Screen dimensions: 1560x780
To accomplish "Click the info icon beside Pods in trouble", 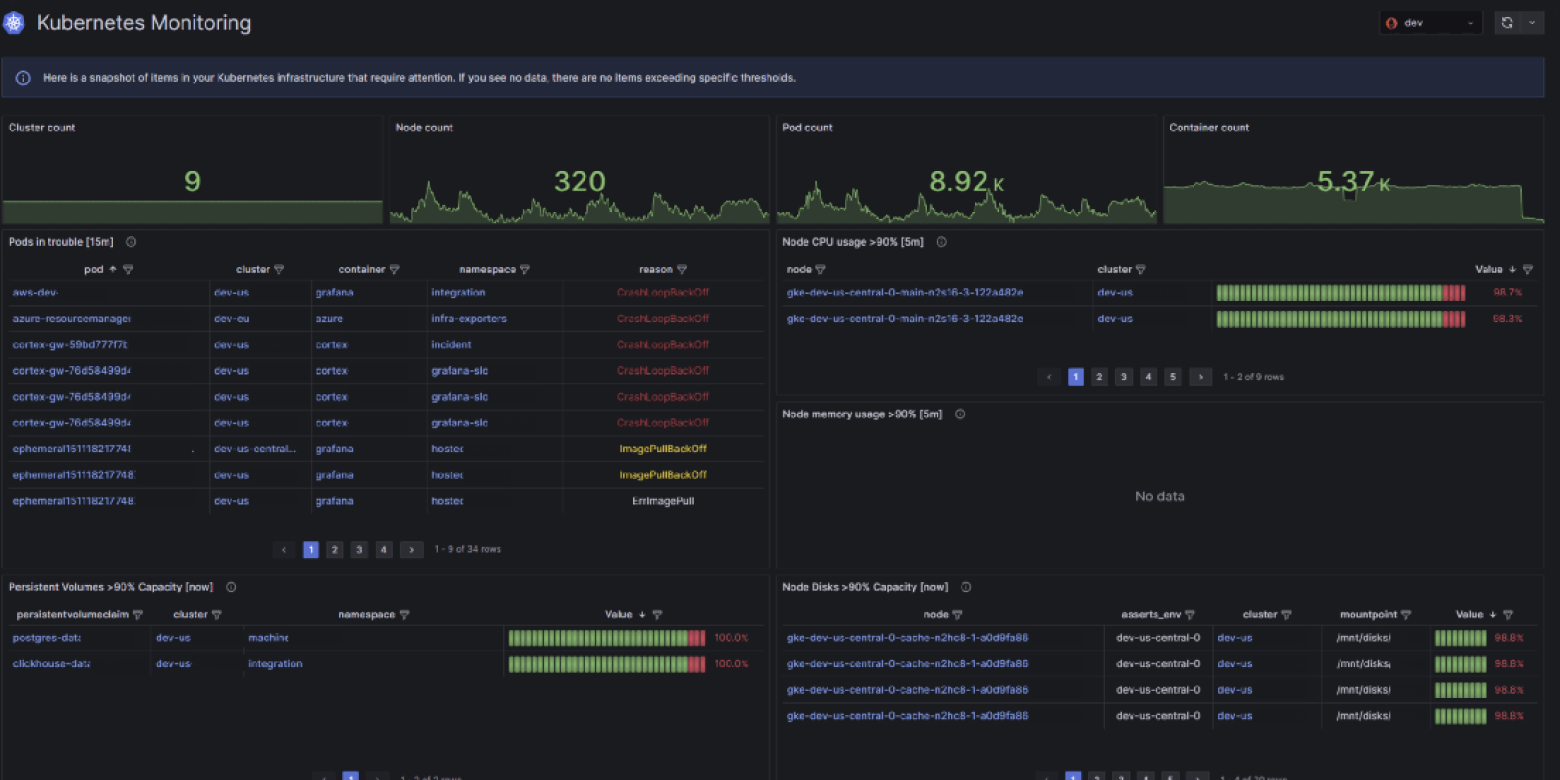I will pos(130,241).
